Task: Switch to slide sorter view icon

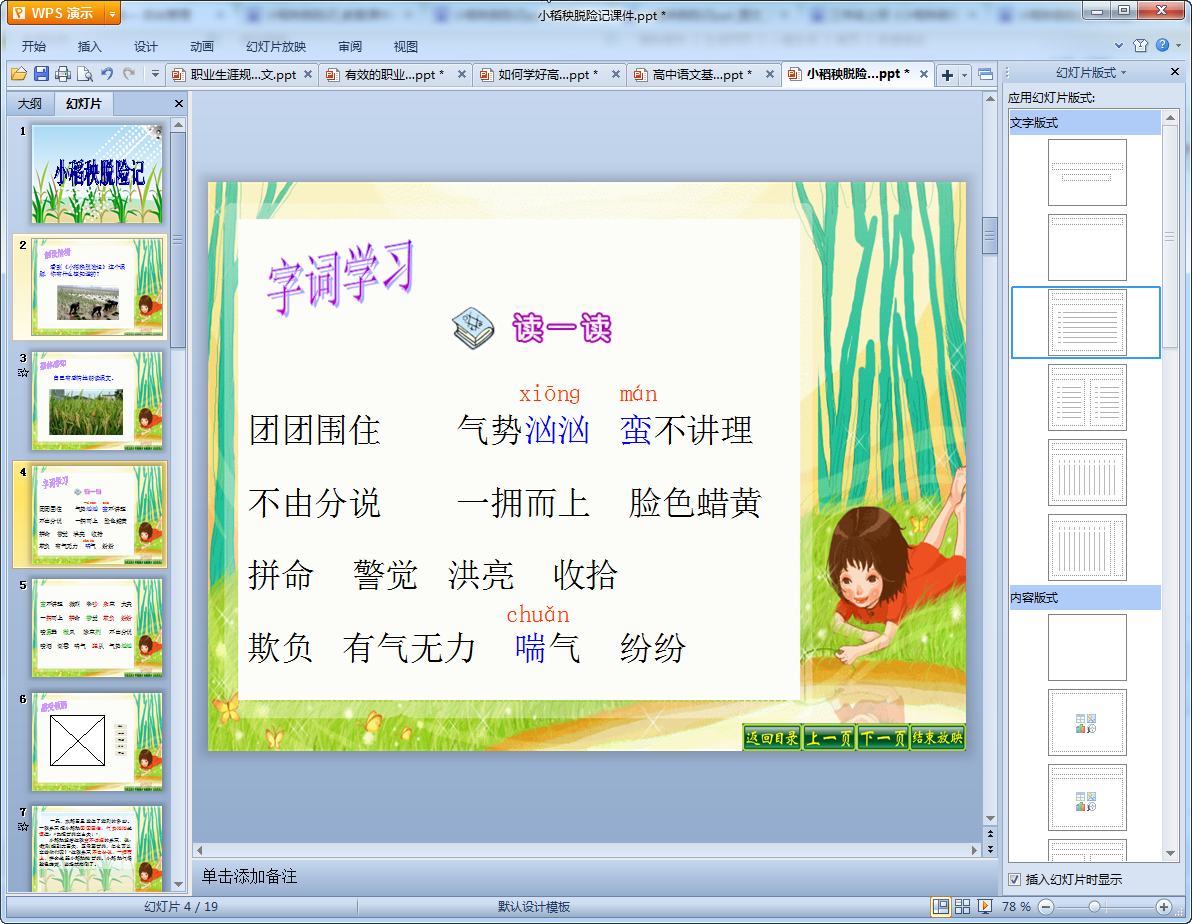Action: [962, 906]
